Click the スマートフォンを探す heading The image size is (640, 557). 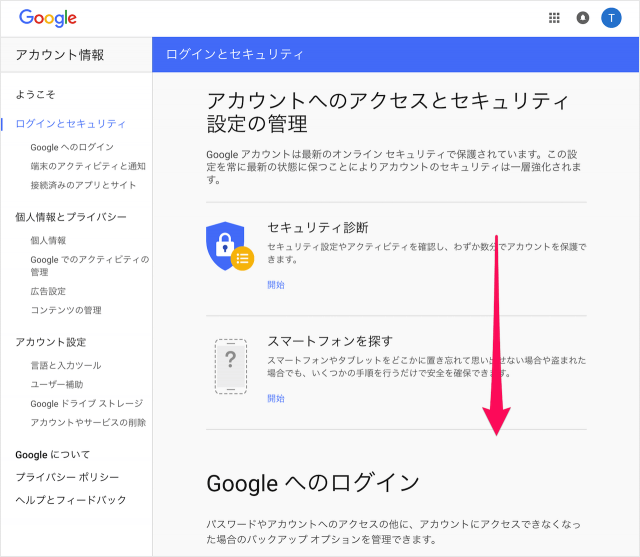click(330, 341)
